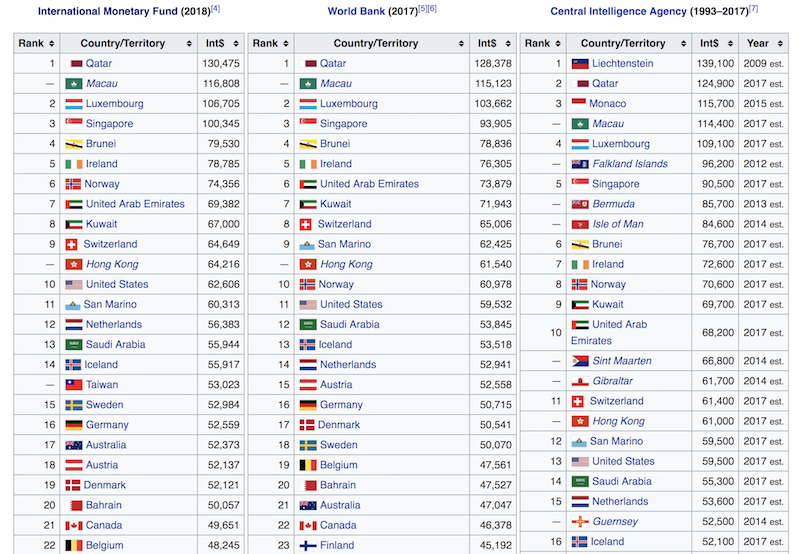Select year 2009 est. for Liechtenstein

(763, 63)
